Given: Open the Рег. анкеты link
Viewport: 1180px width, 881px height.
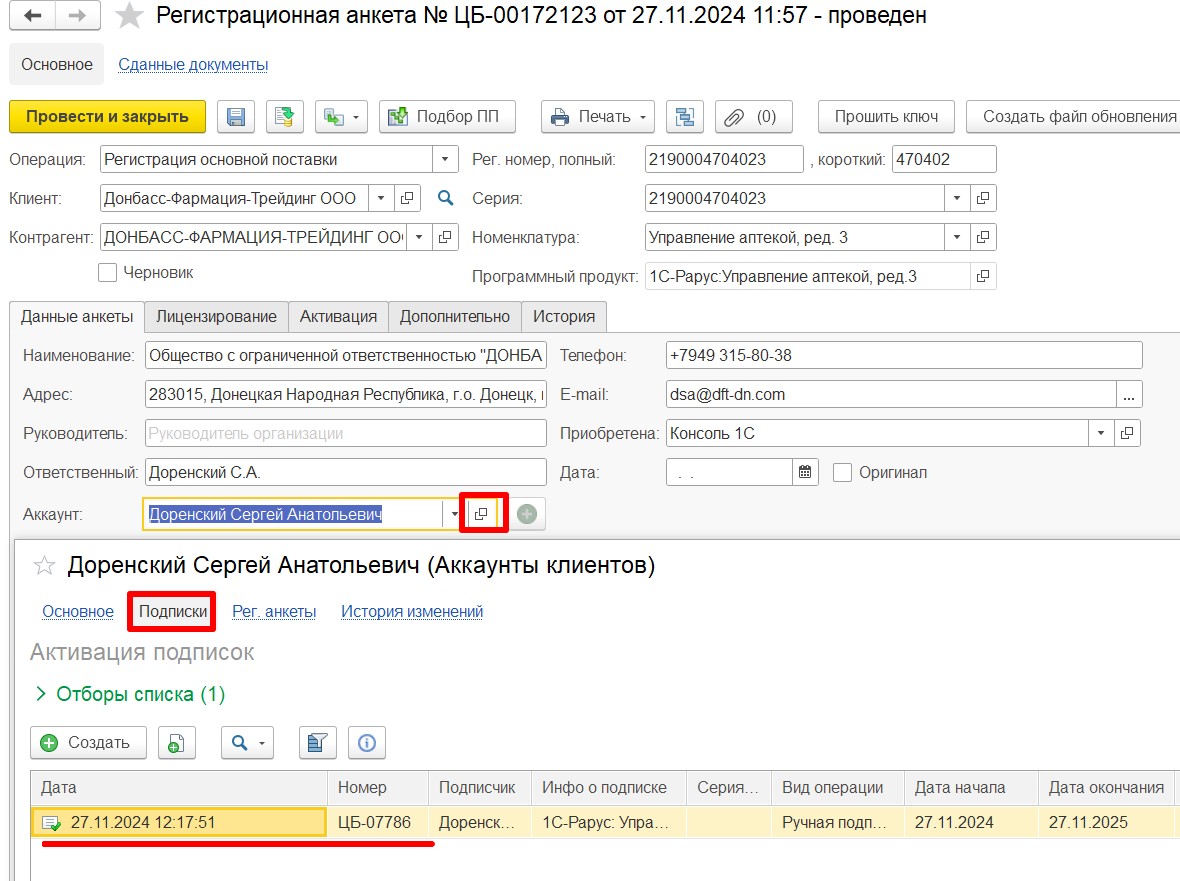Looking at the screenshot, I should pyautogui.click(x=274, y=612).
